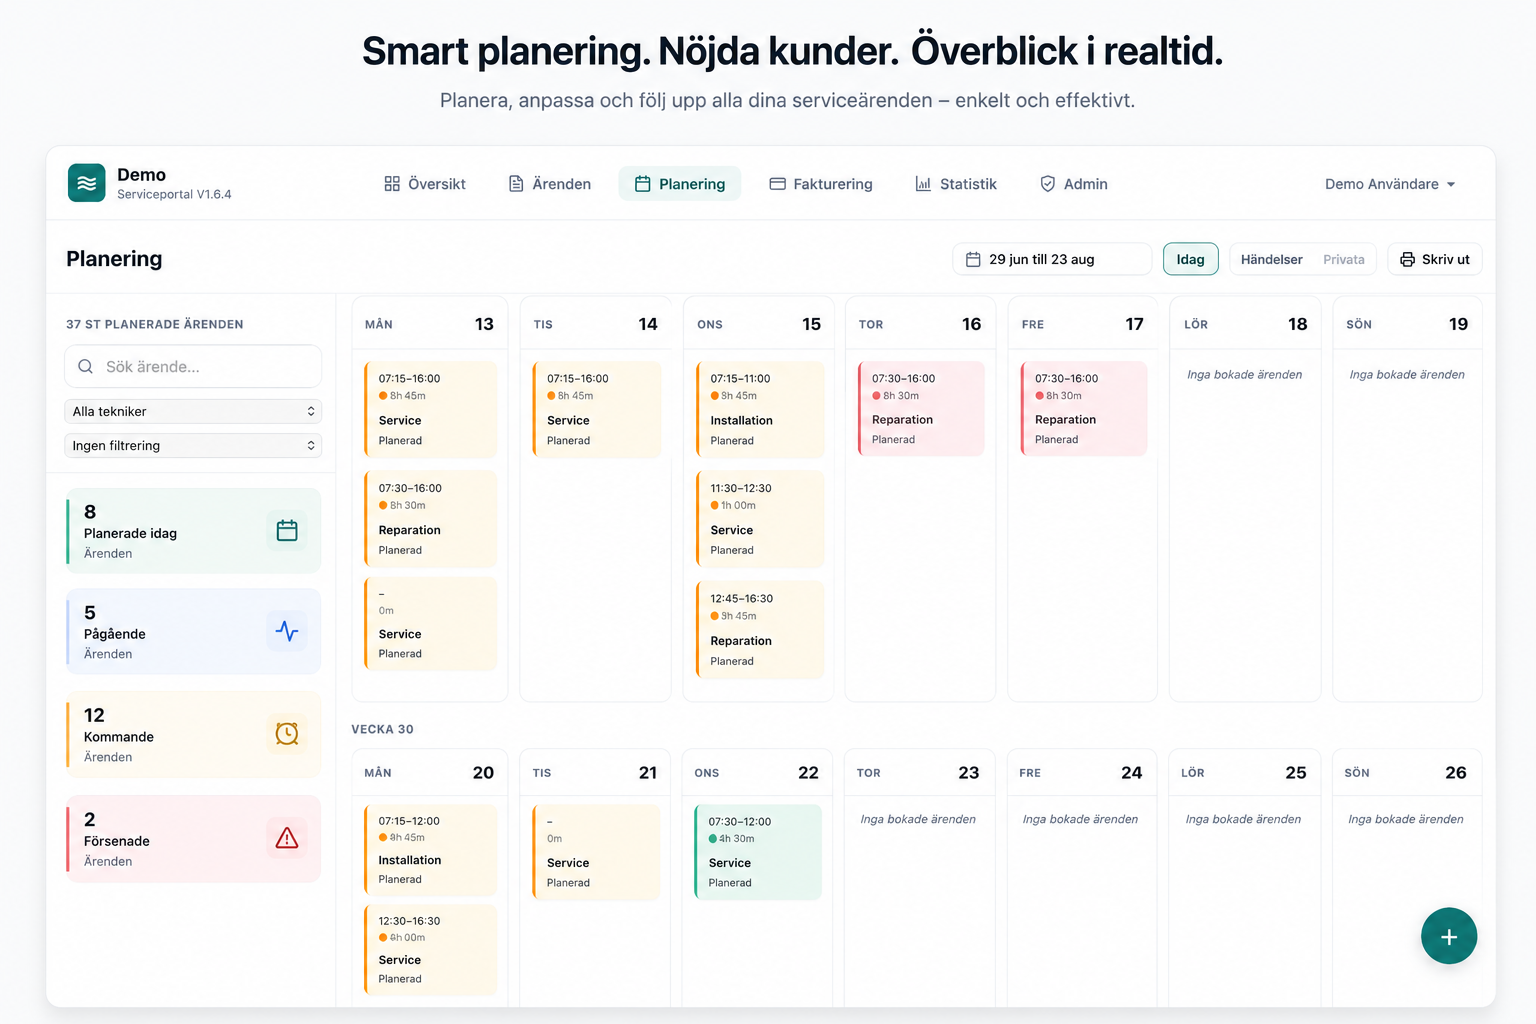Click the calendar icon on Planerade idag card

point(287,531)
